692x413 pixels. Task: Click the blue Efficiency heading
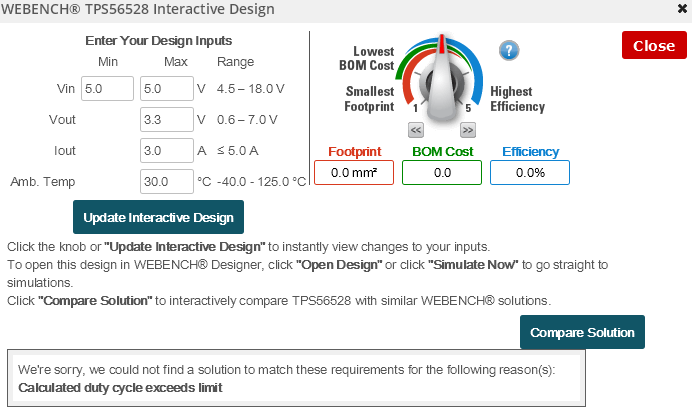[530, 152]
